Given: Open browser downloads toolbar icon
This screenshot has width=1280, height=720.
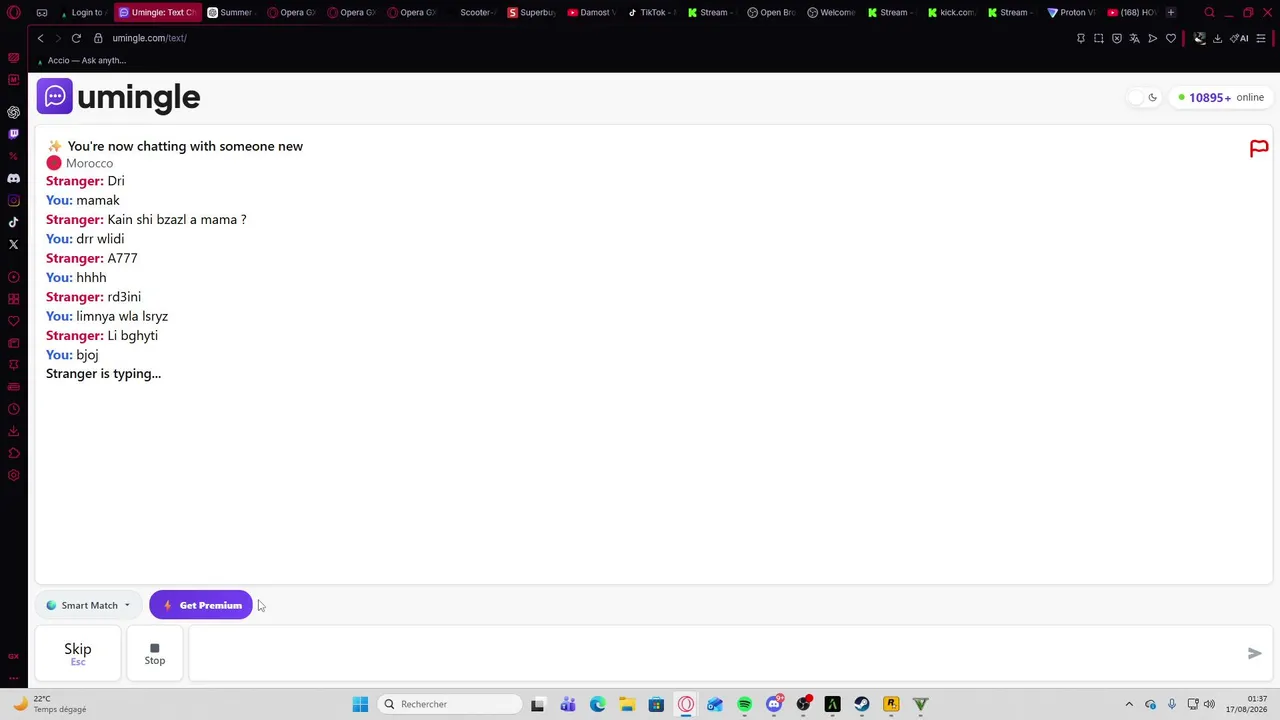Looking at the screenshot, I should (x=1217, y=38).
